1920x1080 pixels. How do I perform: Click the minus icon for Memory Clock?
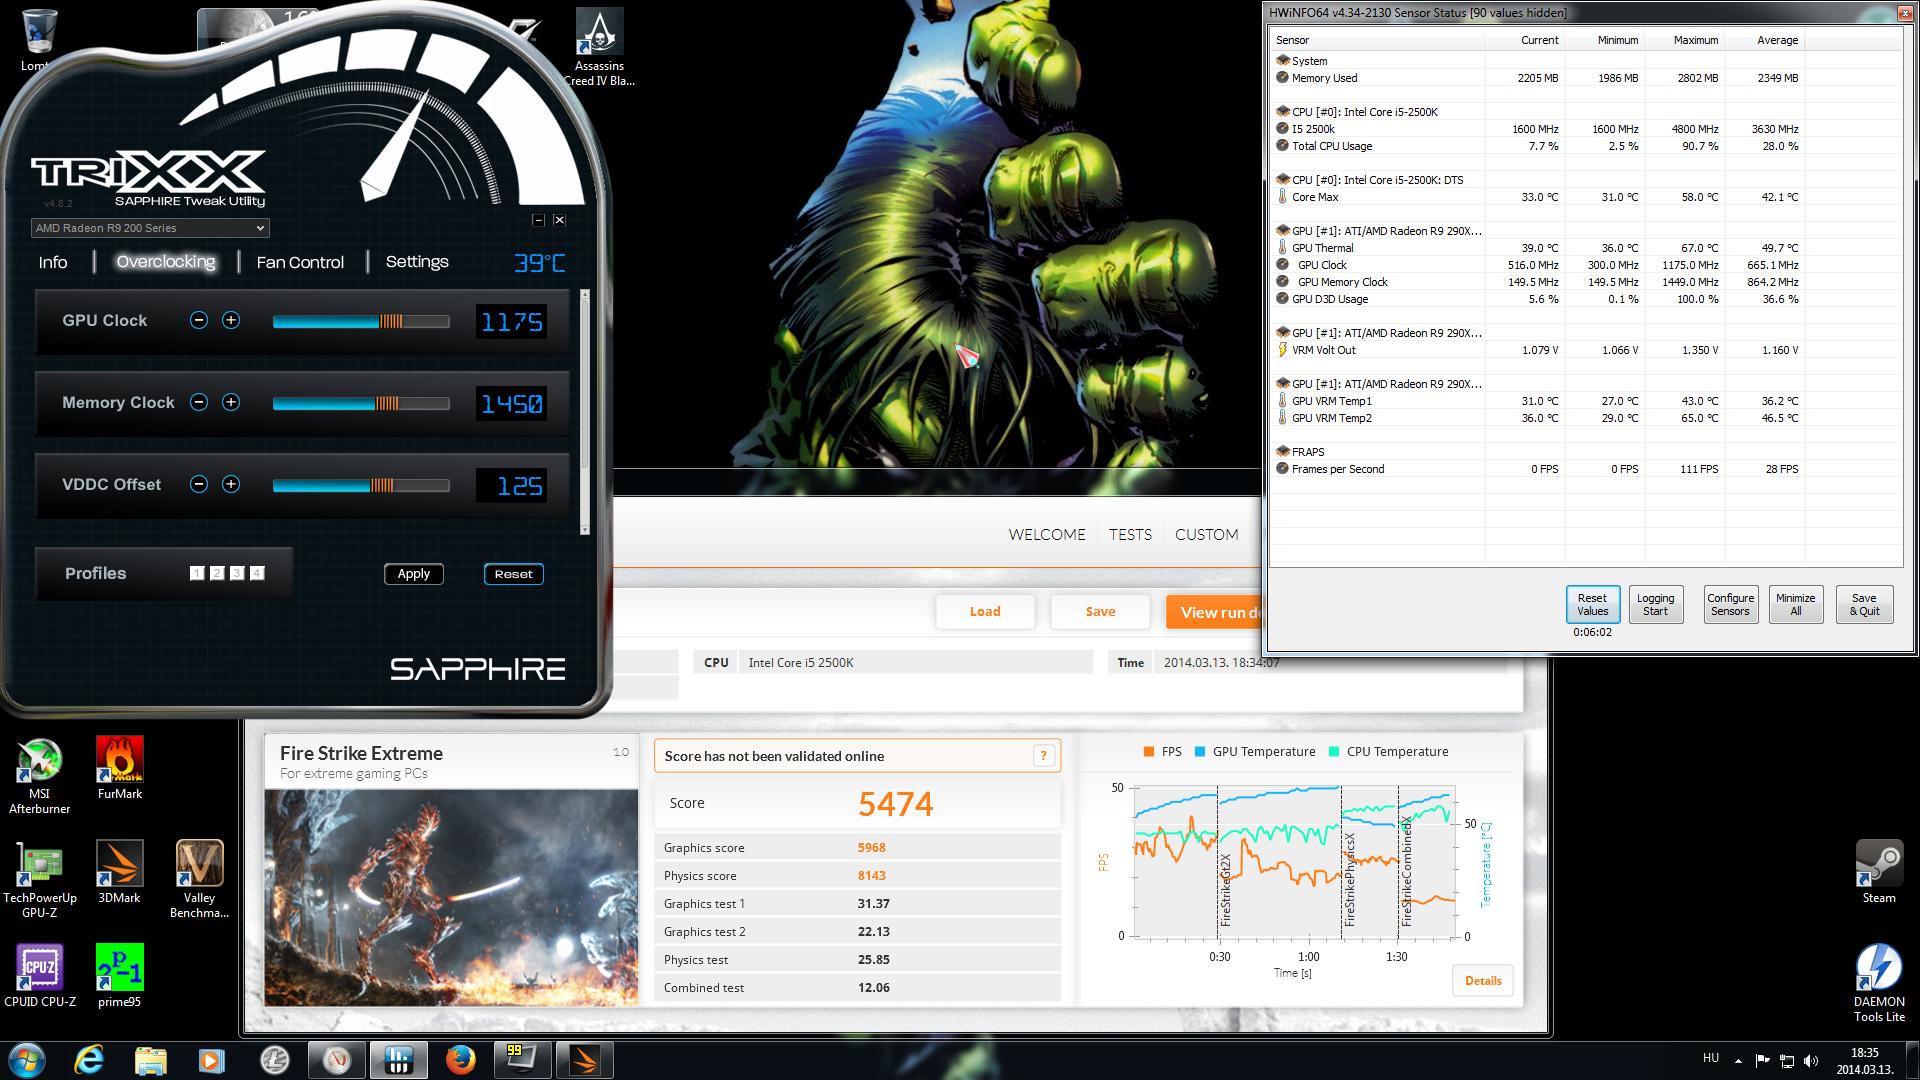point(199,402)
